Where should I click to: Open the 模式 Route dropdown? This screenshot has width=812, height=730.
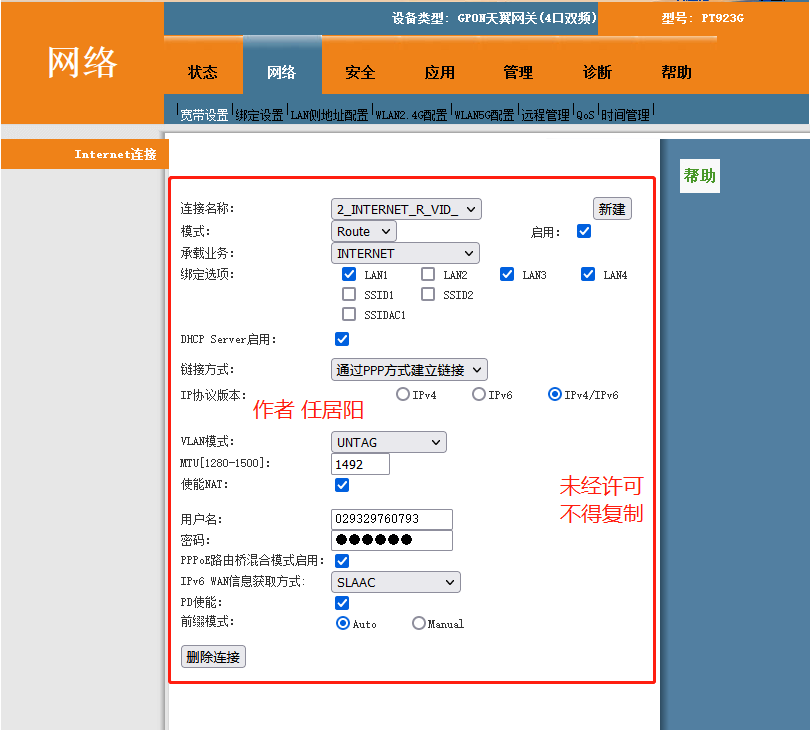coord(364,231)
